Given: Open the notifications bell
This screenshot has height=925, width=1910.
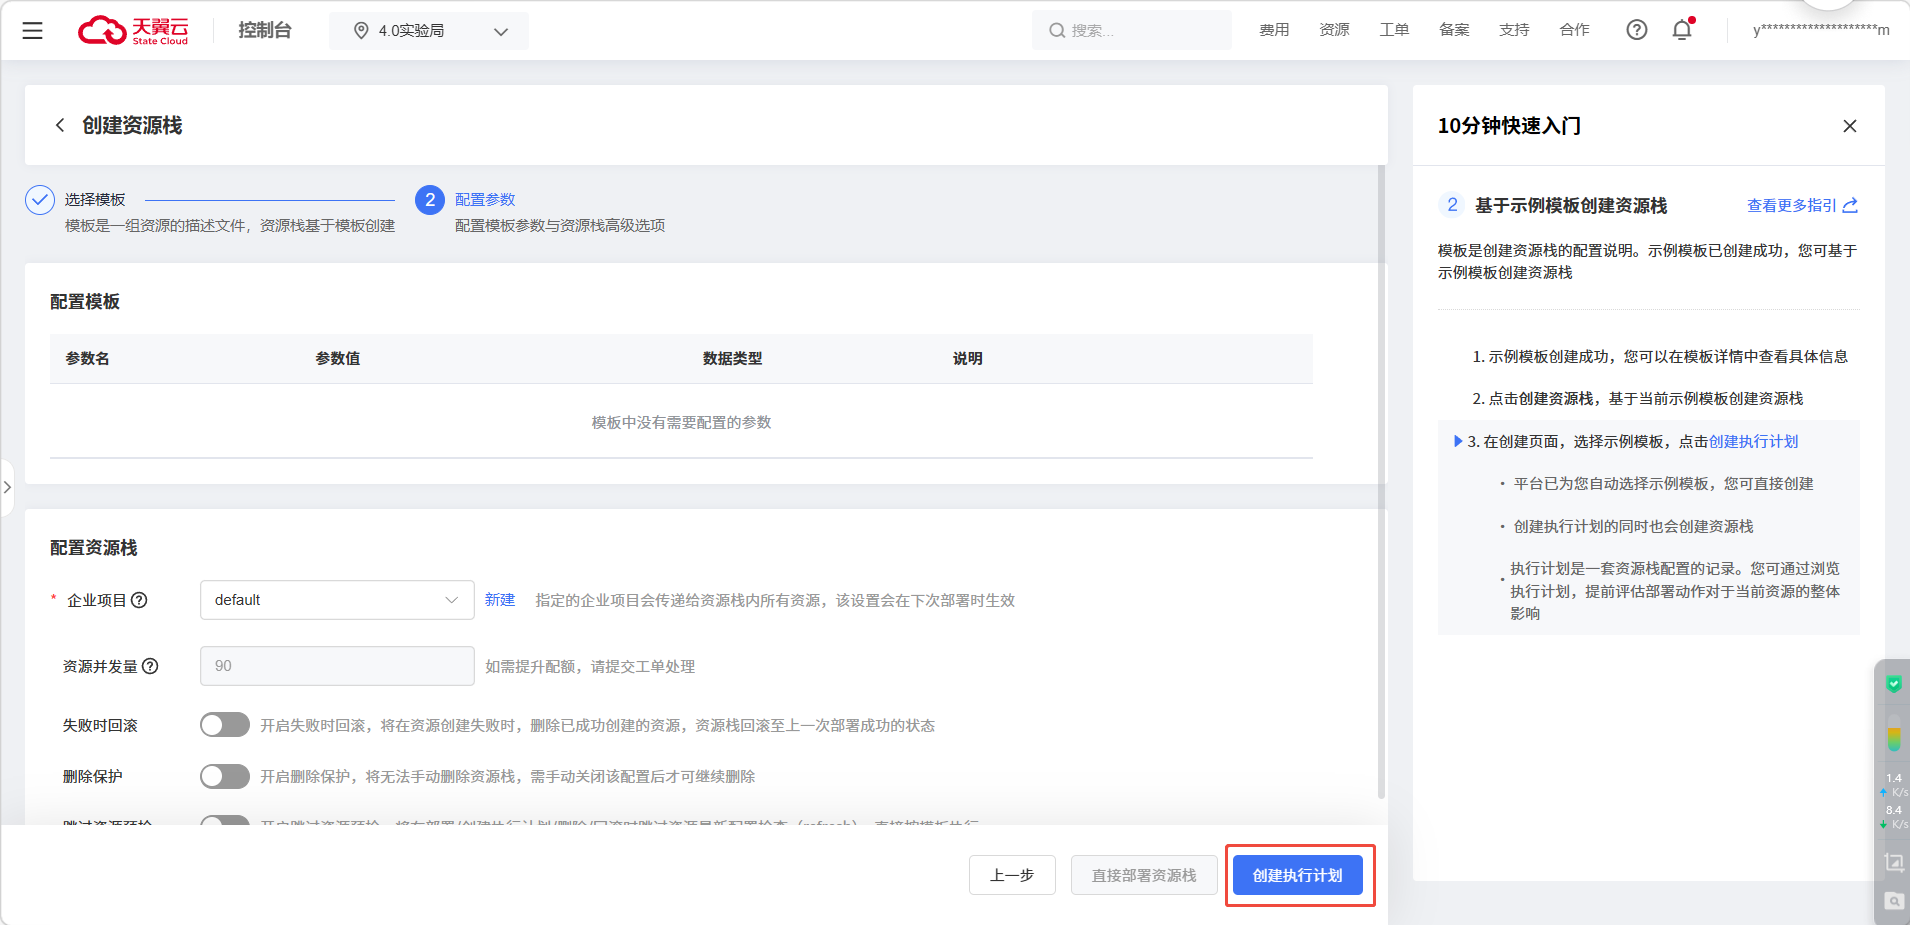Looking at the screenshot, I should point(1682,30).
